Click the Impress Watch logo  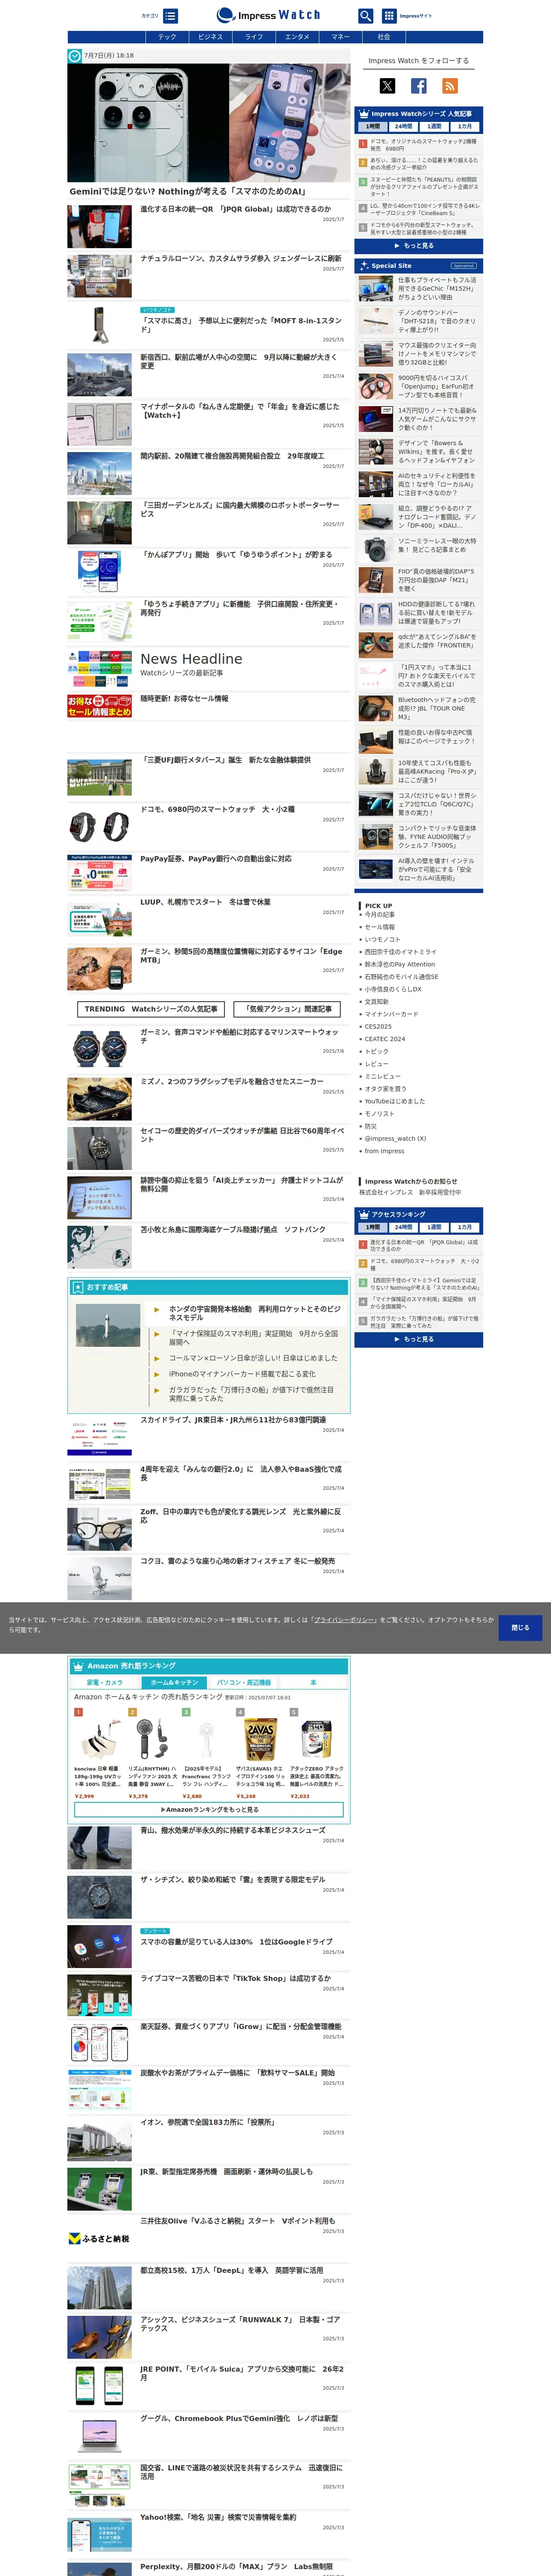coord(269,15)
